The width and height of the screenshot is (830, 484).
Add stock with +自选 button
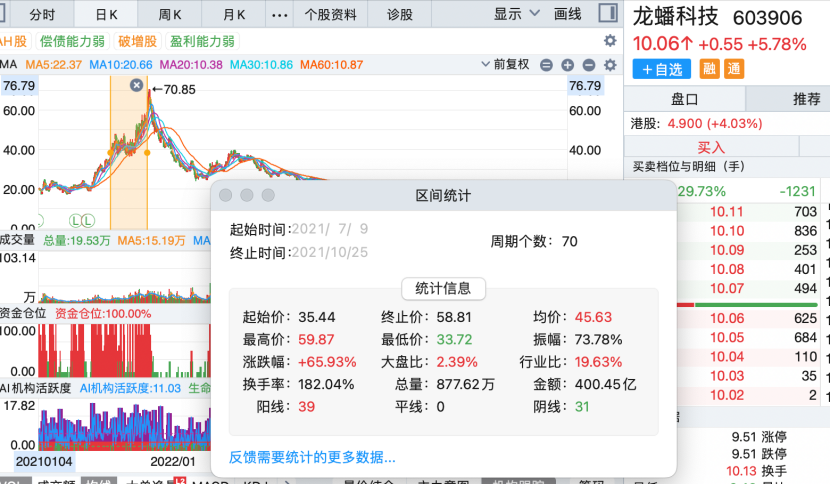[661, 69]
